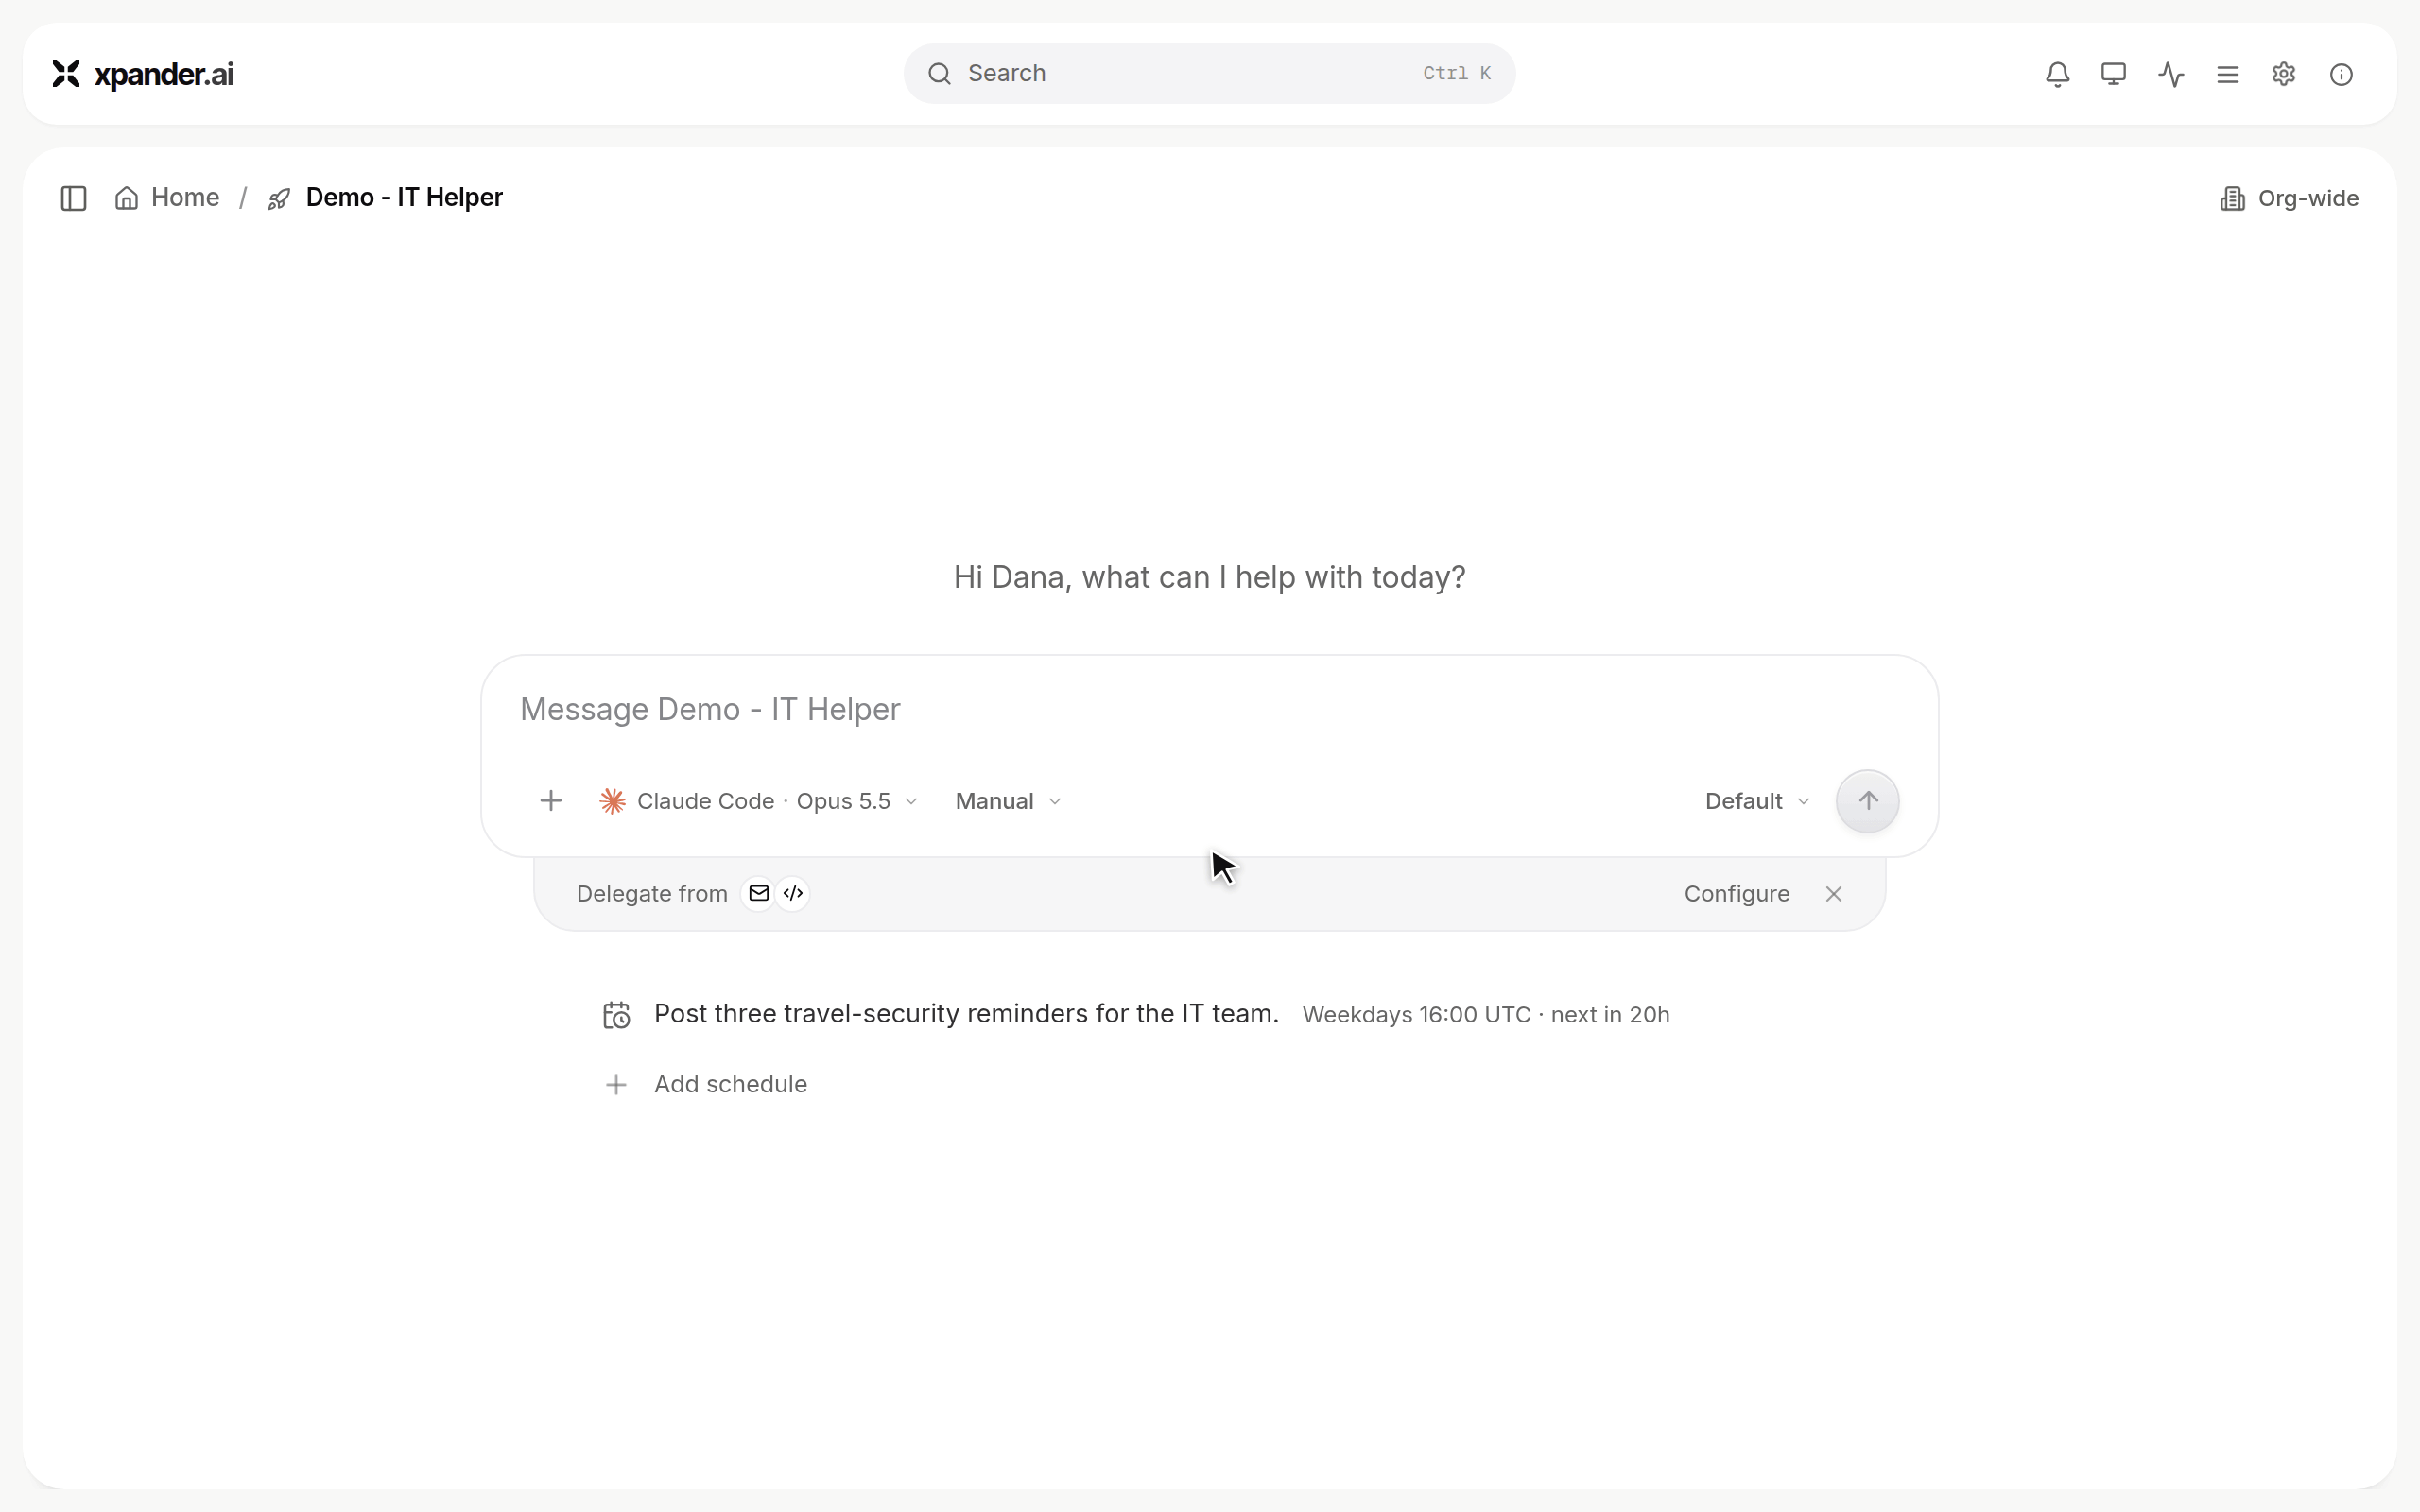Screen dimensions: 2420x1512
Task: Open the Default dropdown
Action: point(1757,801)
